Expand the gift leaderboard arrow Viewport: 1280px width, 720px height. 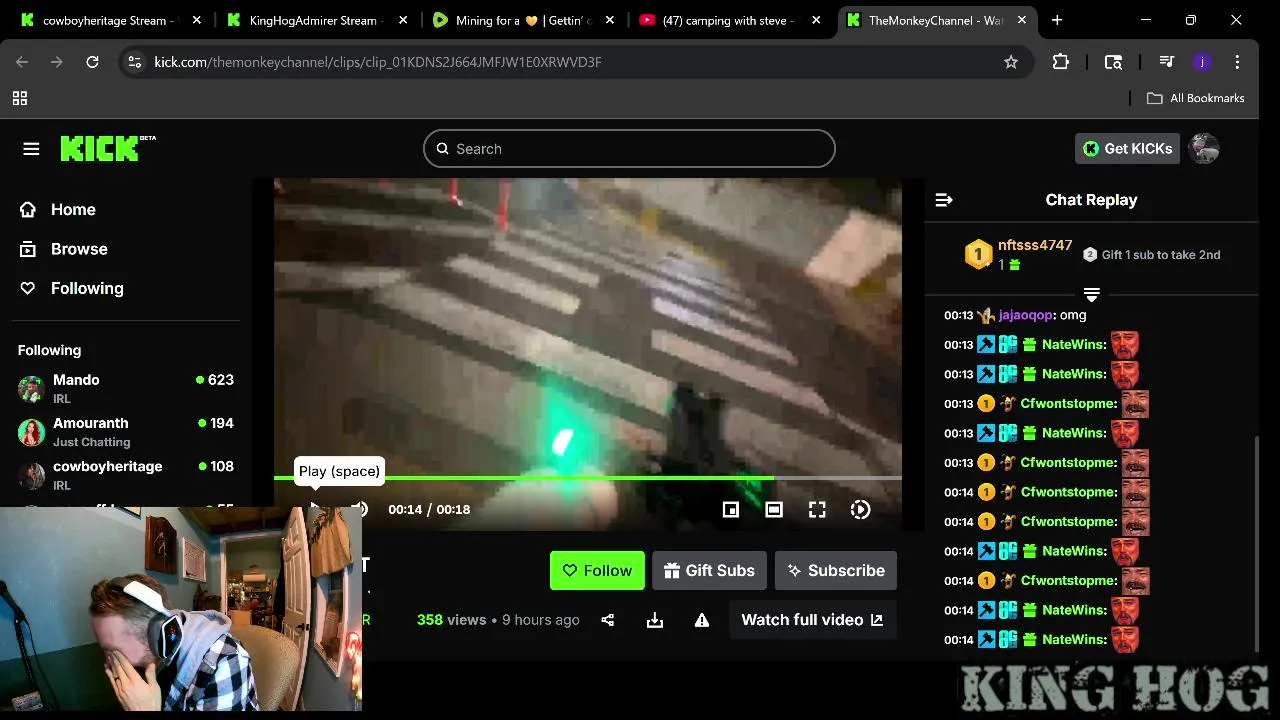click(1092, 295)
